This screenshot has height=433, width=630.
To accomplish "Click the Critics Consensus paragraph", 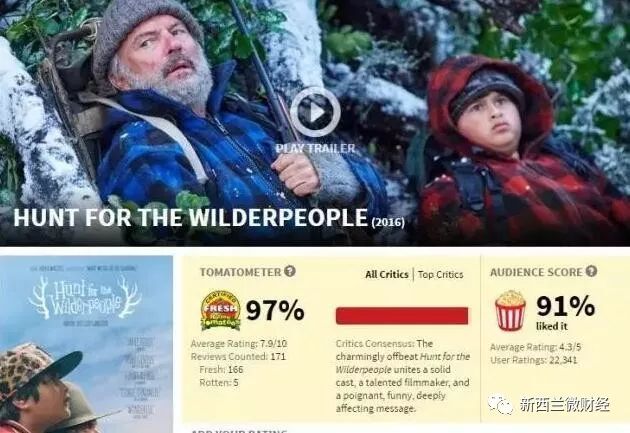I will click(403, 376).
